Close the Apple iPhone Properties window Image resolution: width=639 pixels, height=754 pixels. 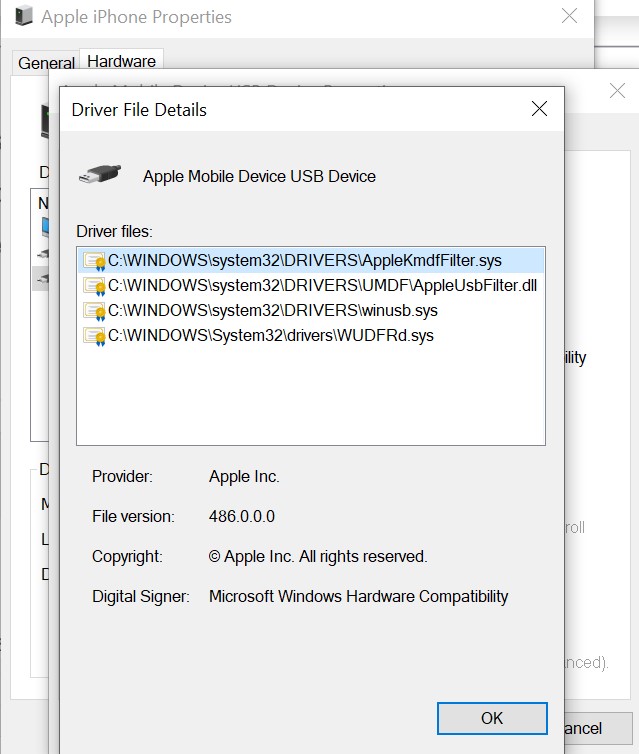coord(569,16)
